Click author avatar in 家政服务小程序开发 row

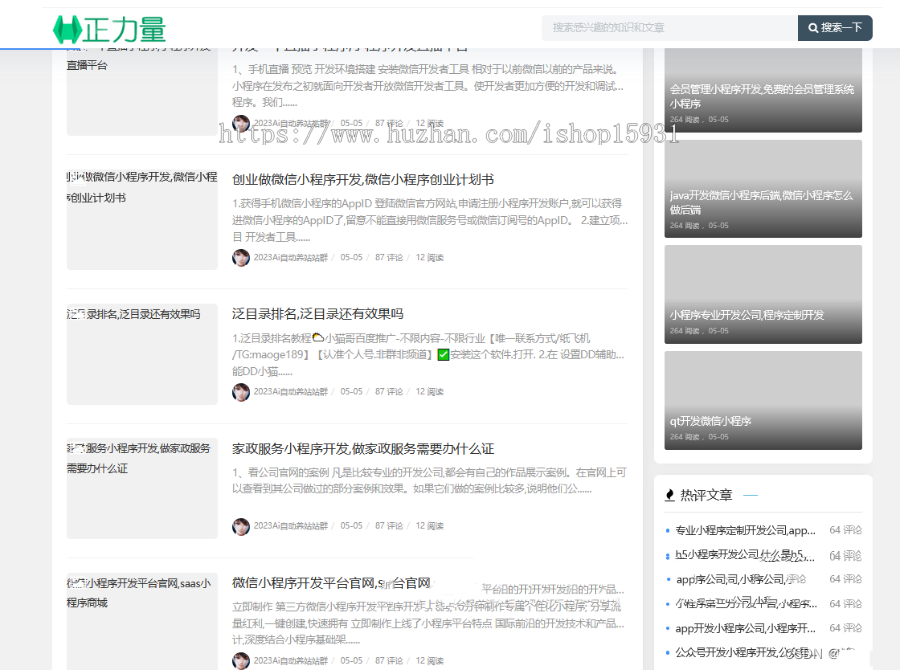coord(240,526)
